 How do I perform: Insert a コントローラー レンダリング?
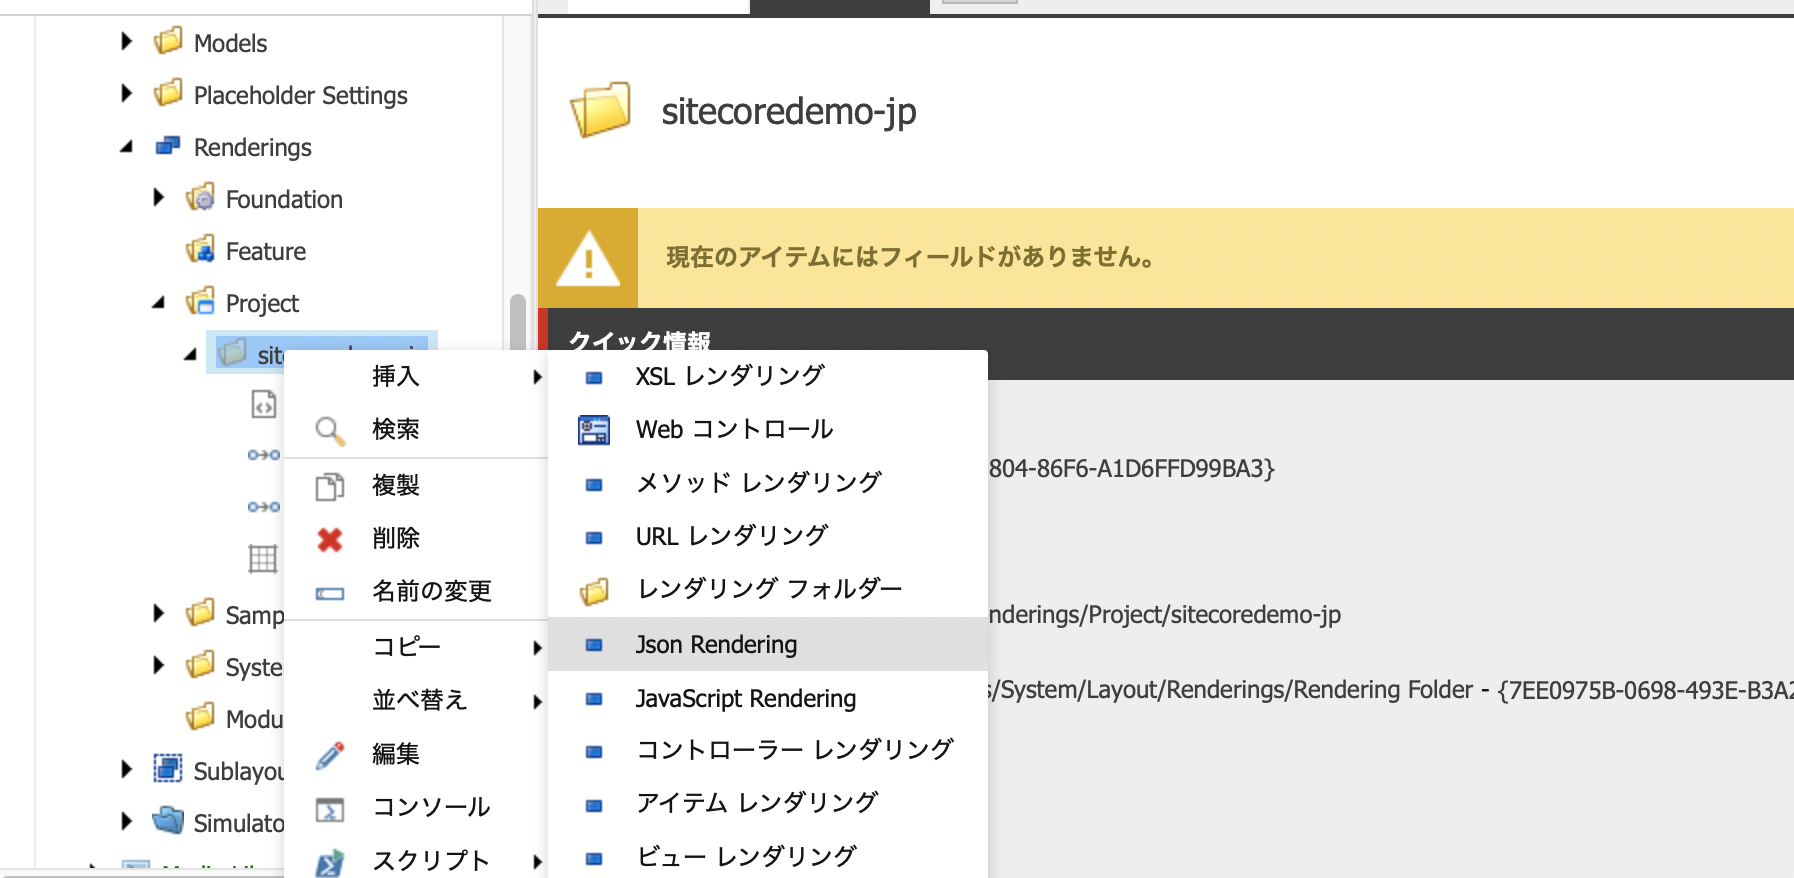tap(768, 750)
